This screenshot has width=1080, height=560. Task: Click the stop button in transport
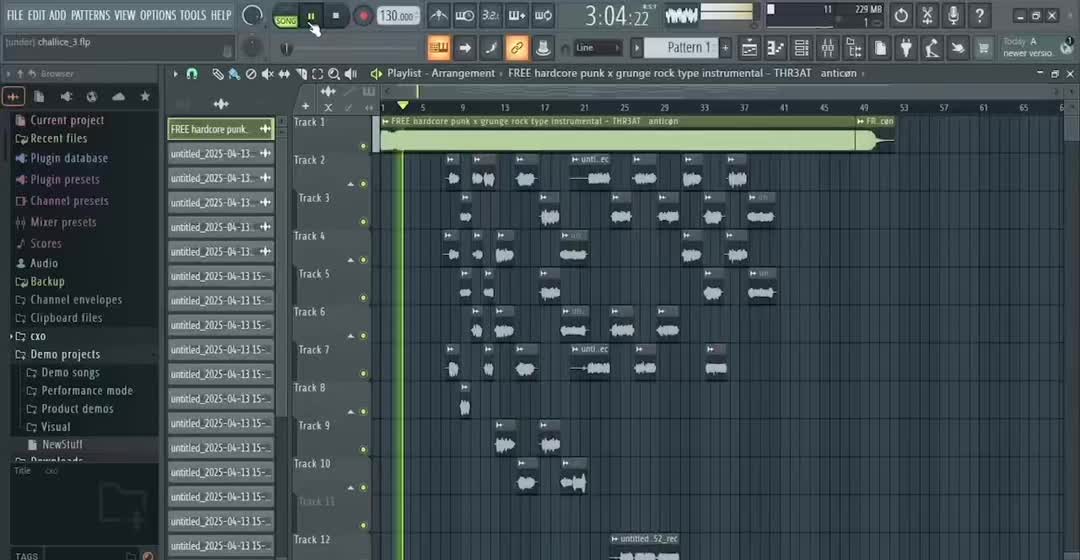pyautogui.click(x=335, y=16)
